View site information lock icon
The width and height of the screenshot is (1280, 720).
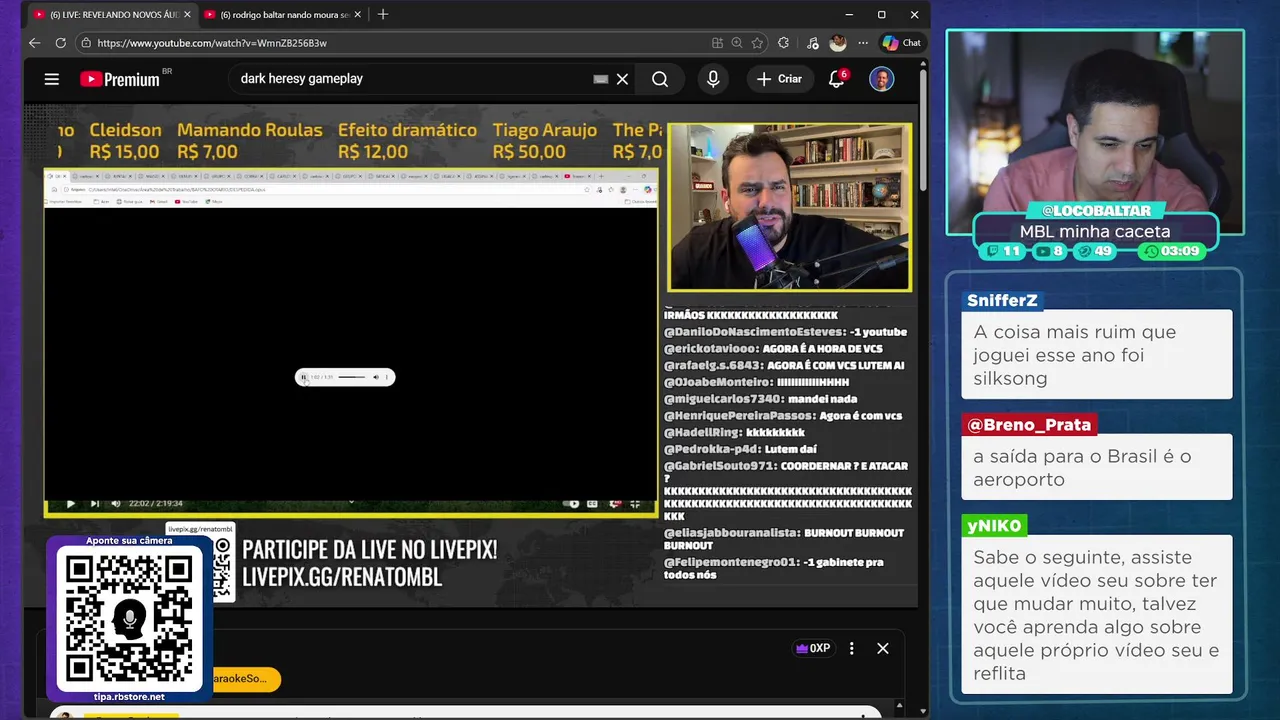pyautogui.click(x=86, y=43)
